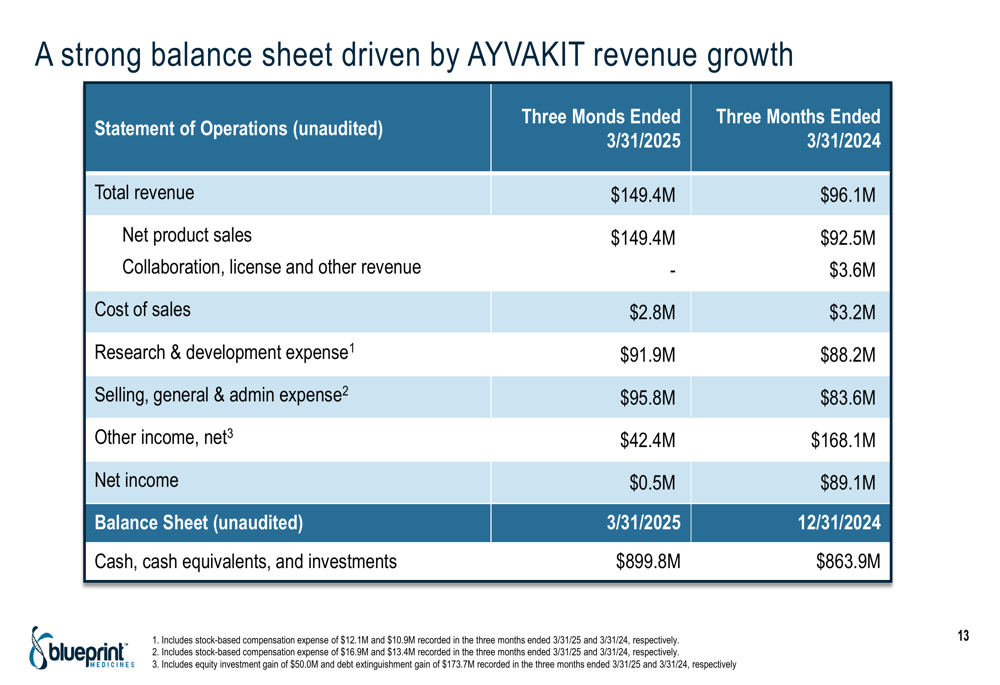Select the $42.4M other income value
Screen dimensions: 1000x685
[x=647, y=441]
